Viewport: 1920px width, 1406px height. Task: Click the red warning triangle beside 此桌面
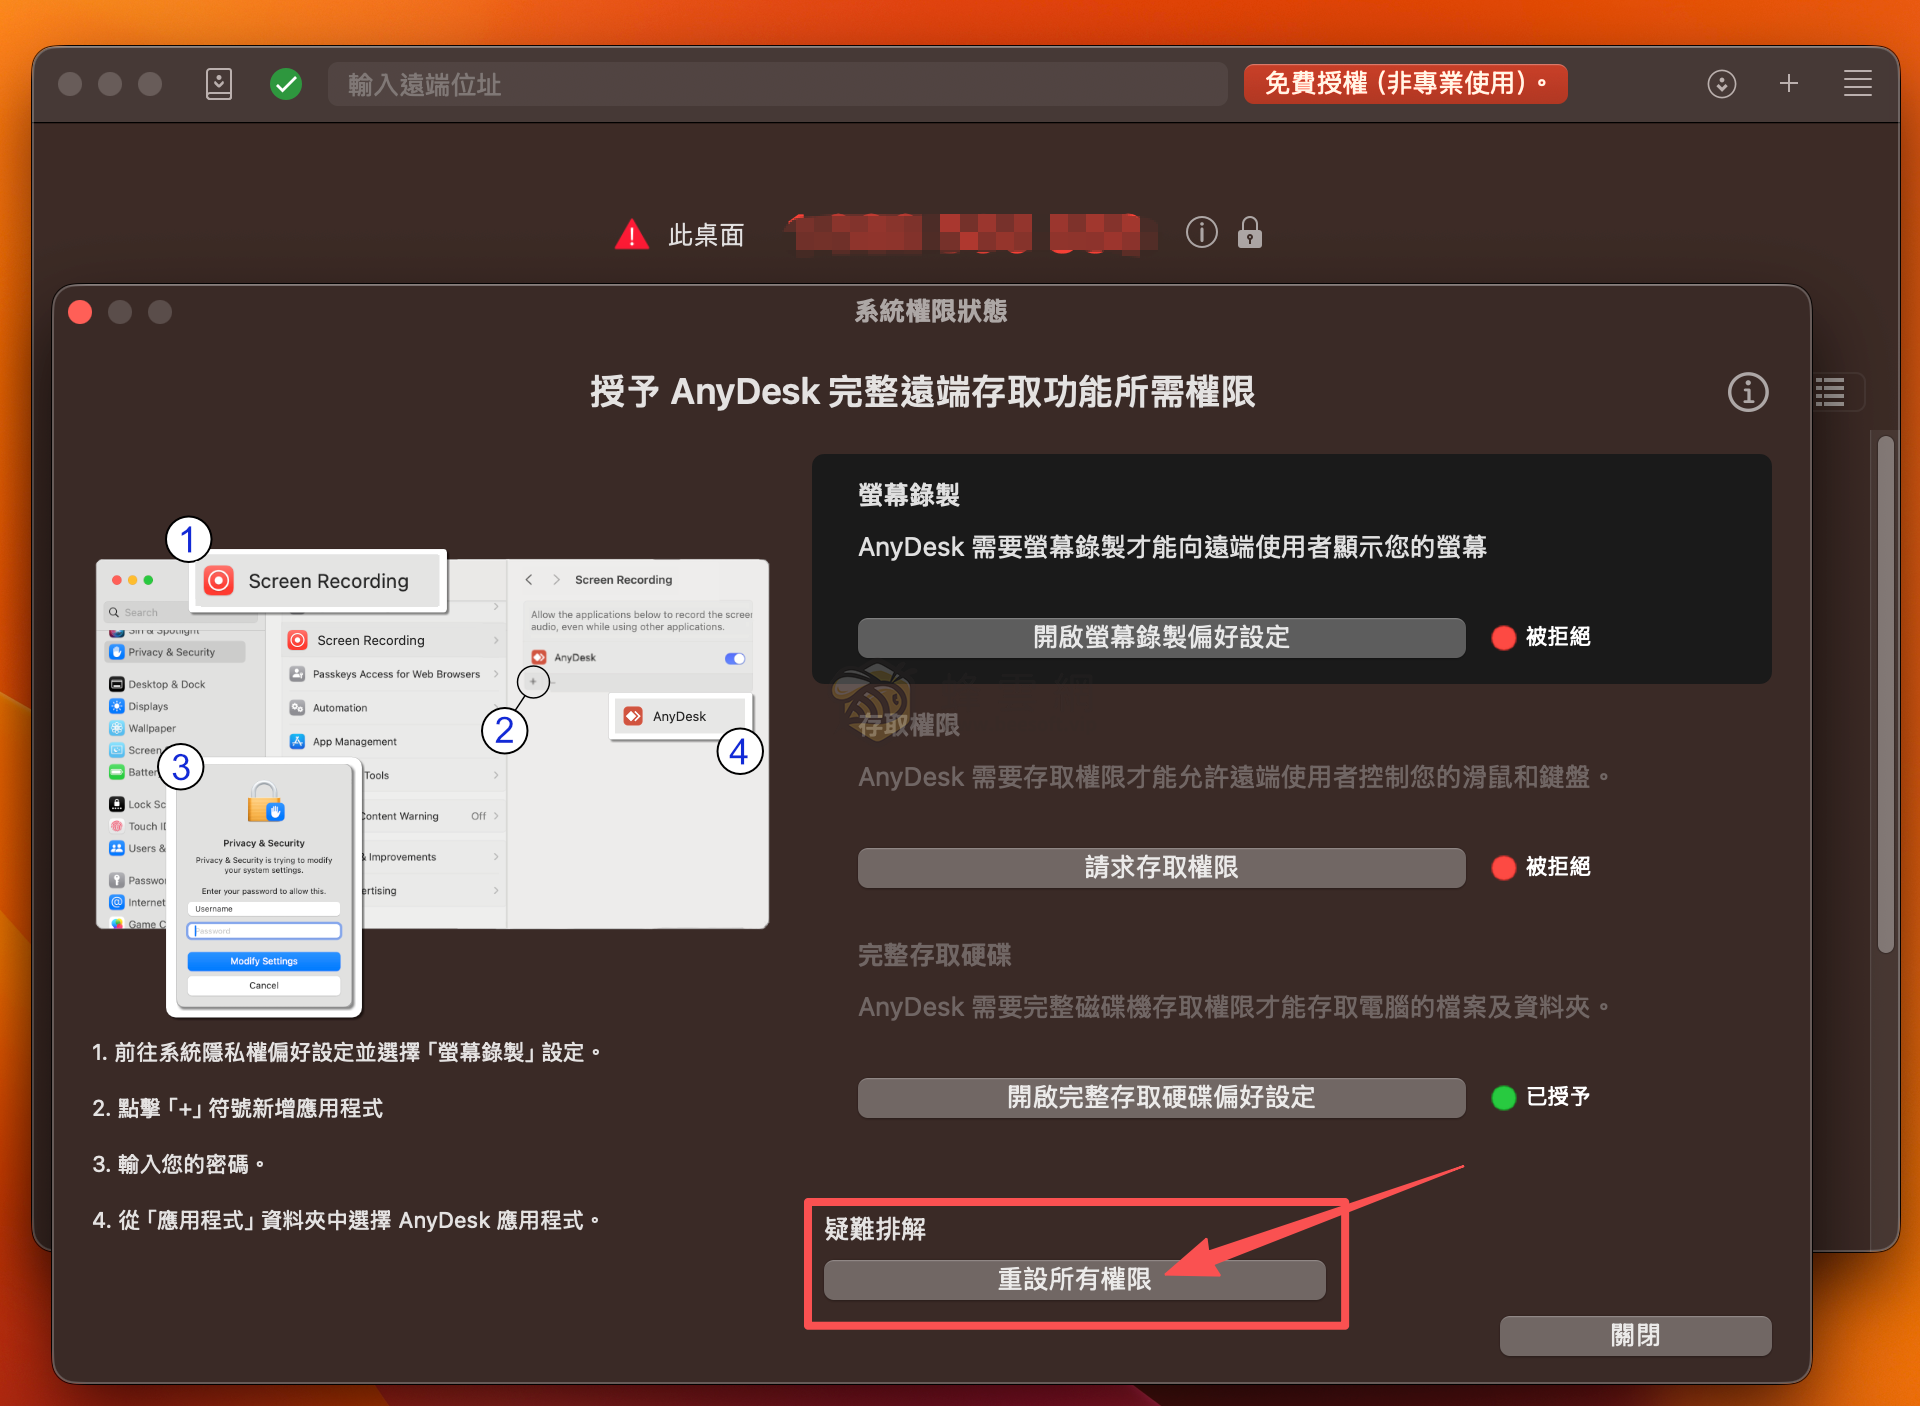632,234
